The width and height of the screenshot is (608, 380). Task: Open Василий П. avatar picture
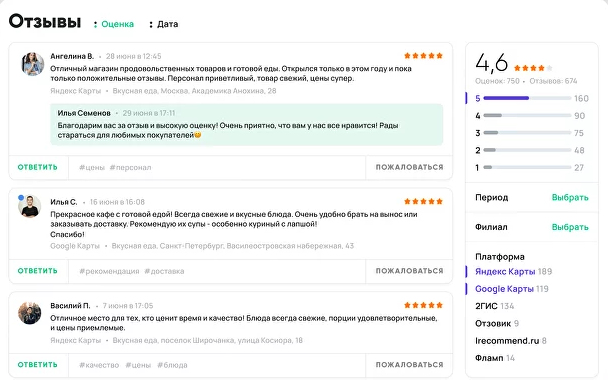[29, 313]
